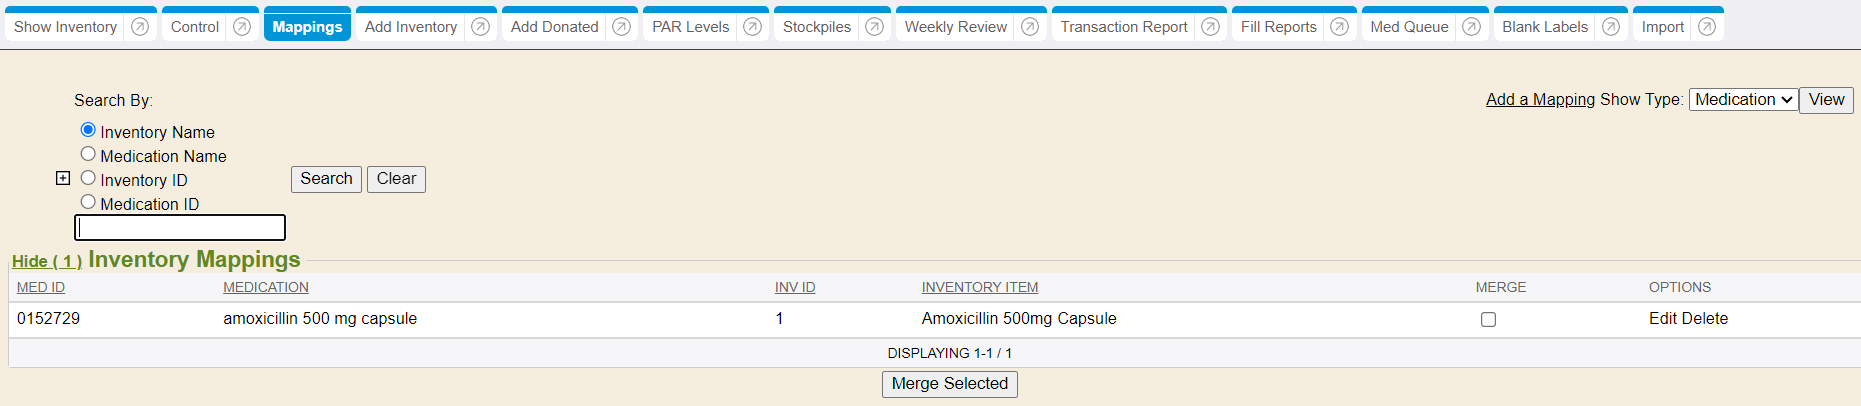Click the Import tab's pop-out arrow icon
1861x406 pixels.
click(1707, 27)
